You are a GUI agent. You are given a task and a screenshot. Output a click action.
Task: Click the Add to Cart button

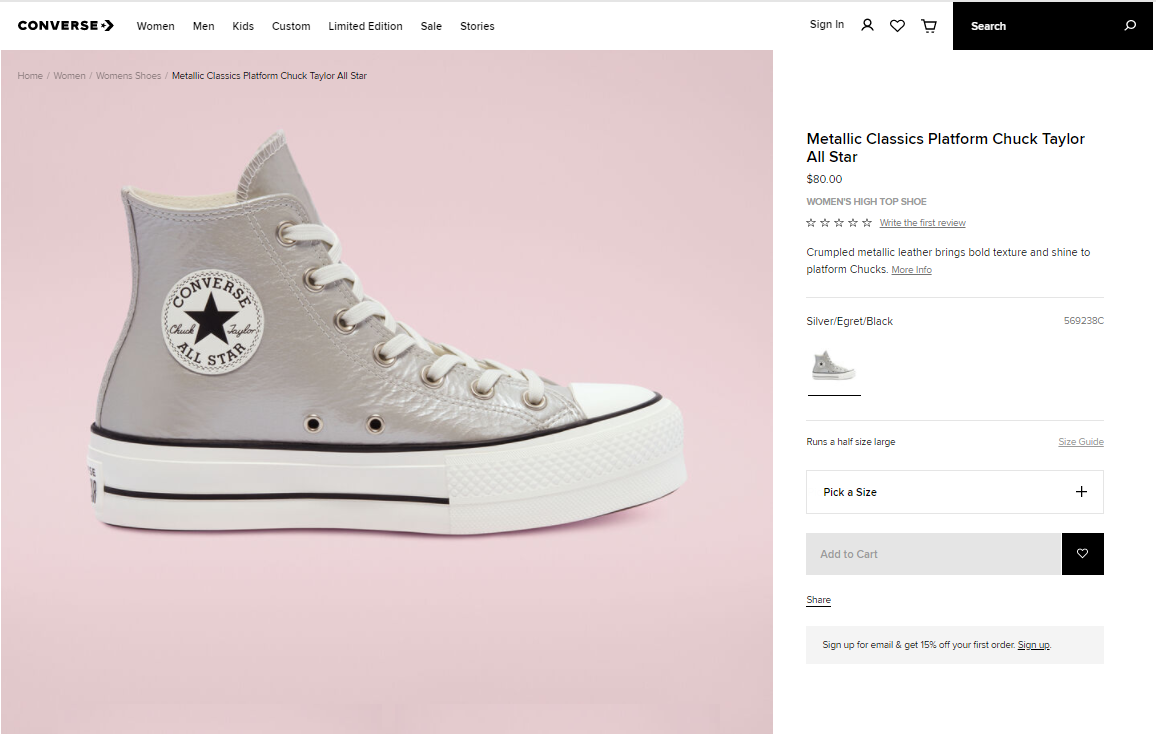coord(933,553)
